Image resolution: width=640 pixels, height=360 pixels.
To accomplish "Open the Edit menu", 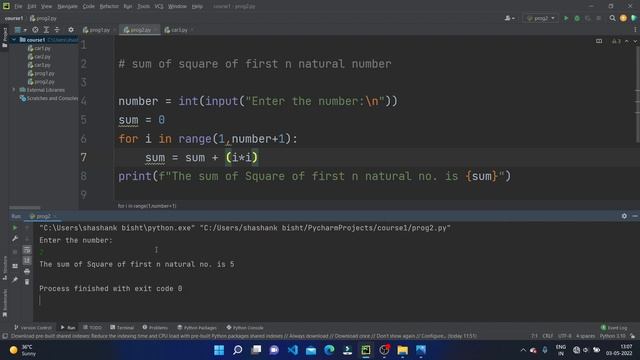I will tap(32, 7).
